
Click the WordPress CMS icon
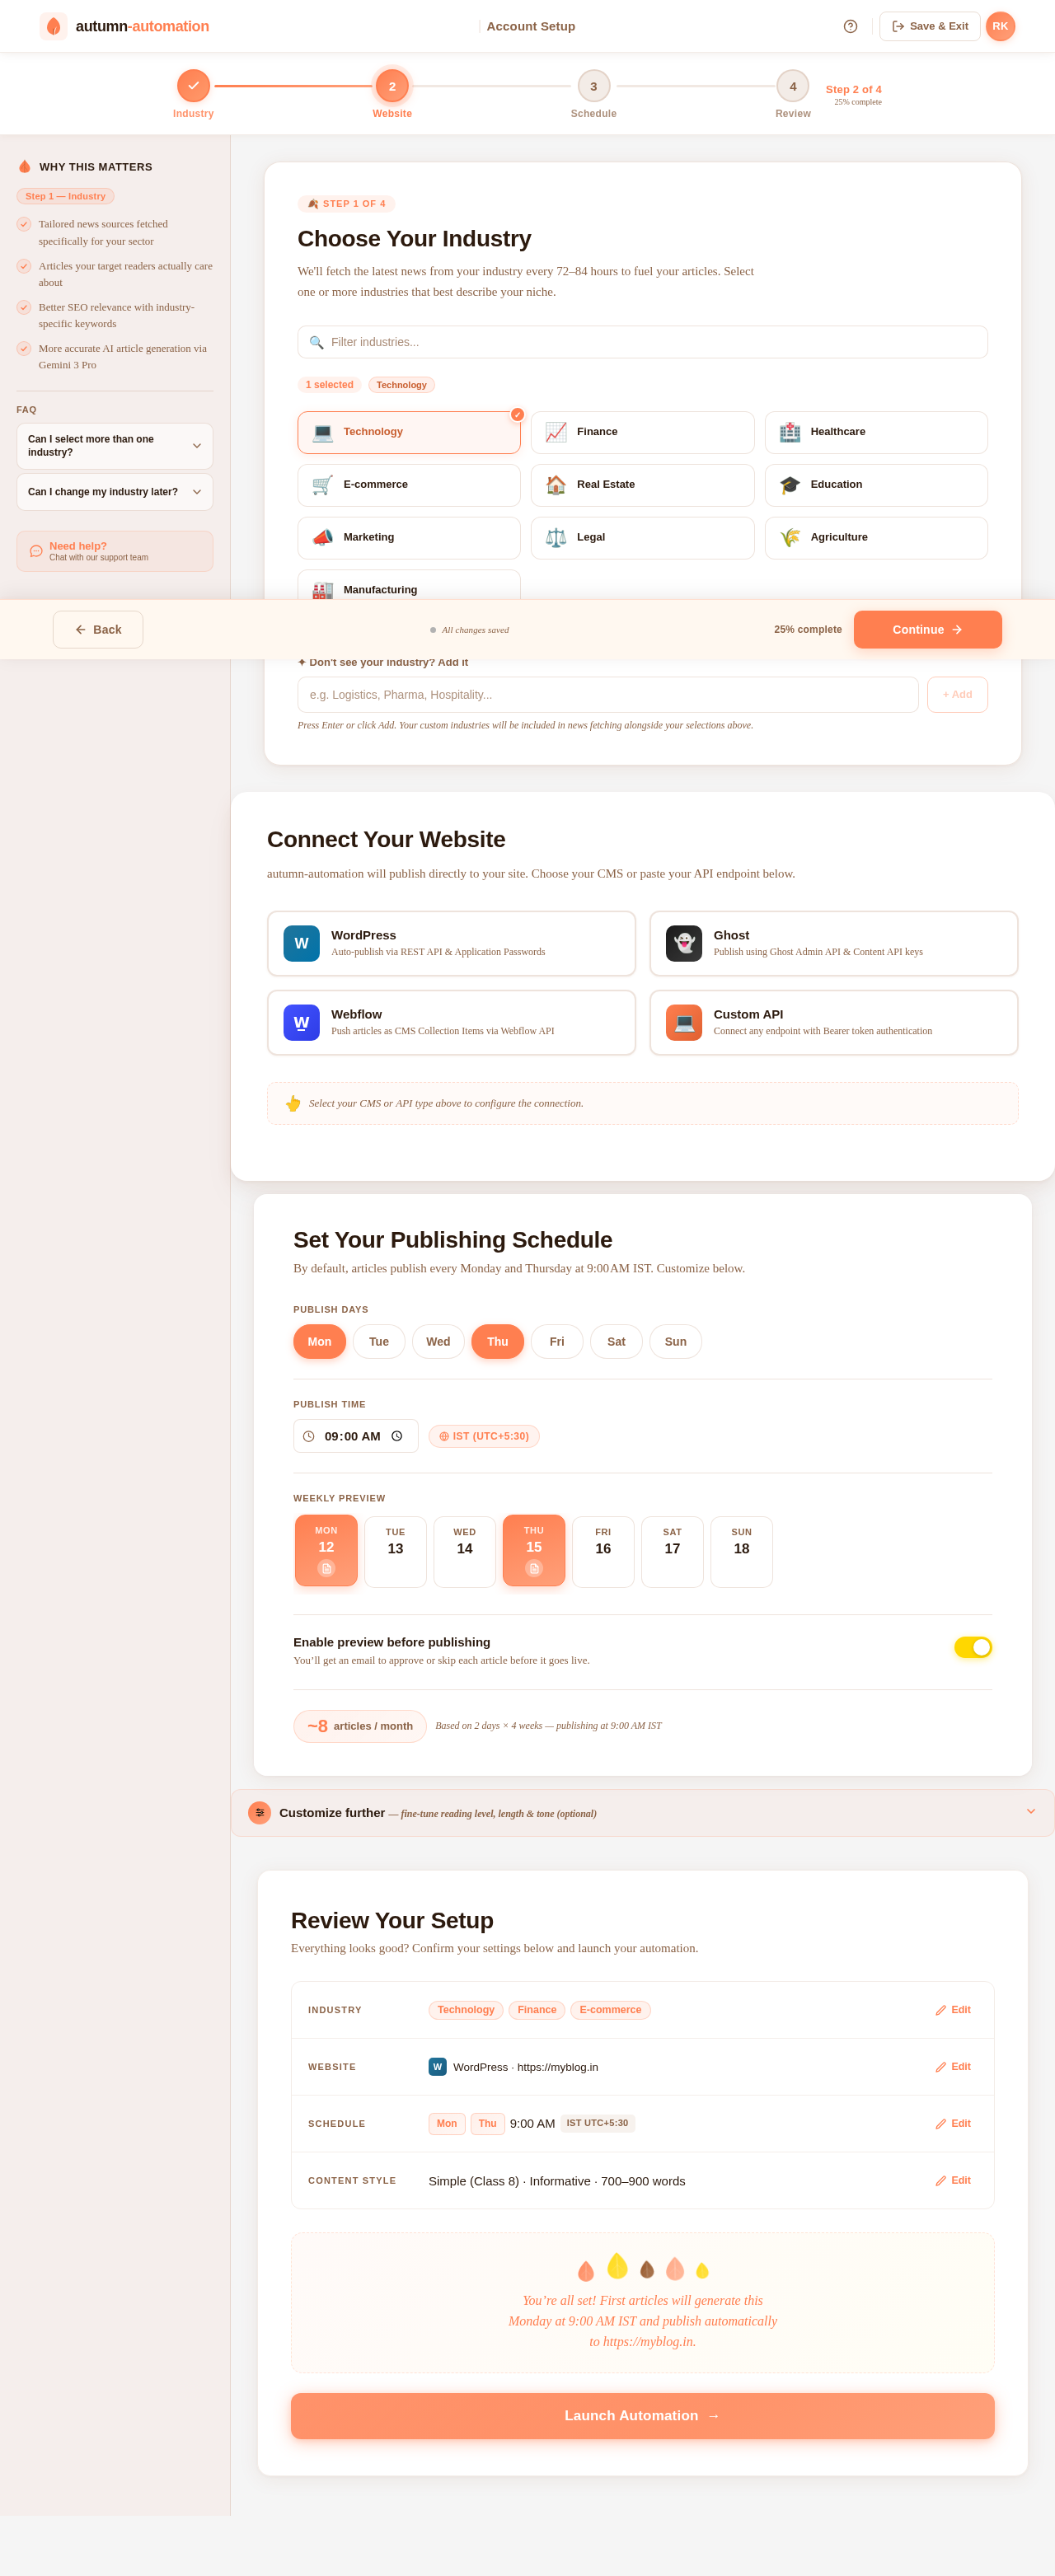pos(301,943)
